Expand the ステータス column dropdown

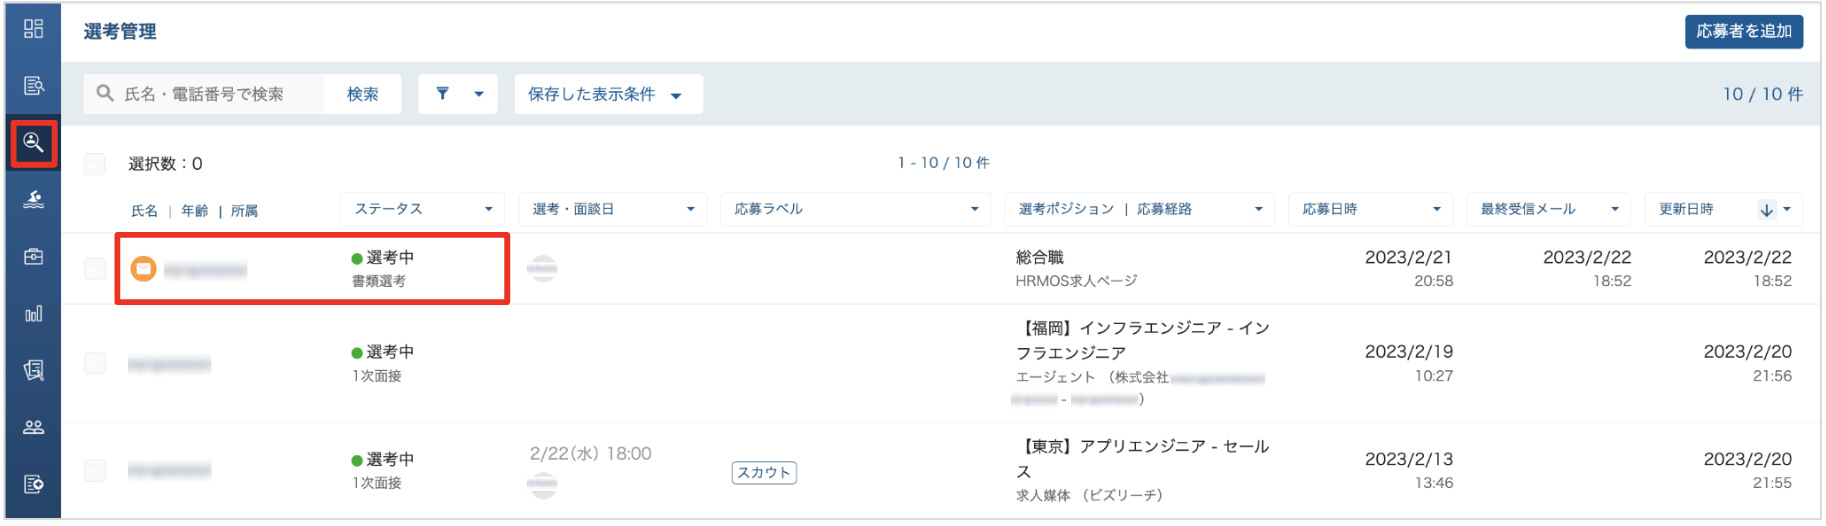(423, 209)
